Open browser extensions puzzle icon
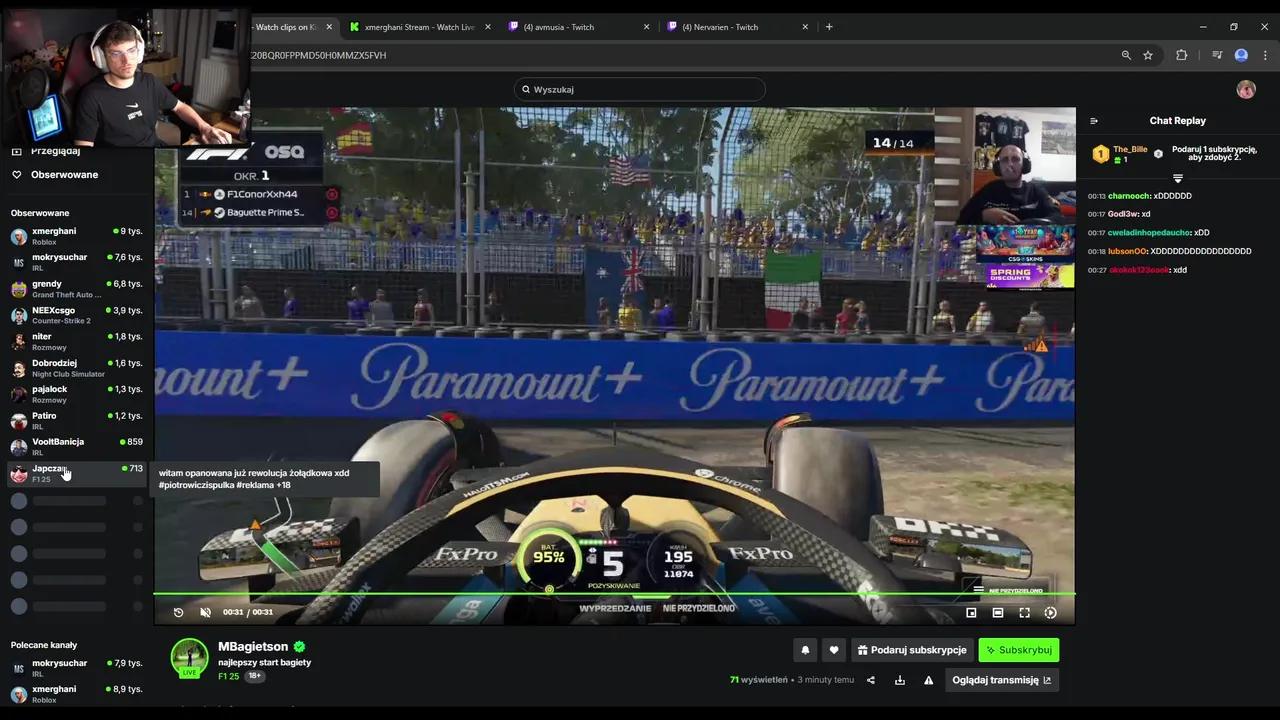The width and height of the screenshot is (1280, 720). (1181, 56)
